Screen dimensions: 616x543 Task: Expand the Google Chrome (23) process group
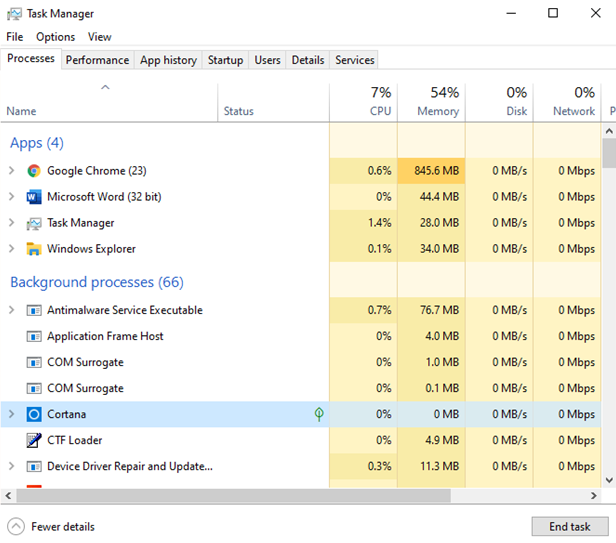tap(11, 171)
